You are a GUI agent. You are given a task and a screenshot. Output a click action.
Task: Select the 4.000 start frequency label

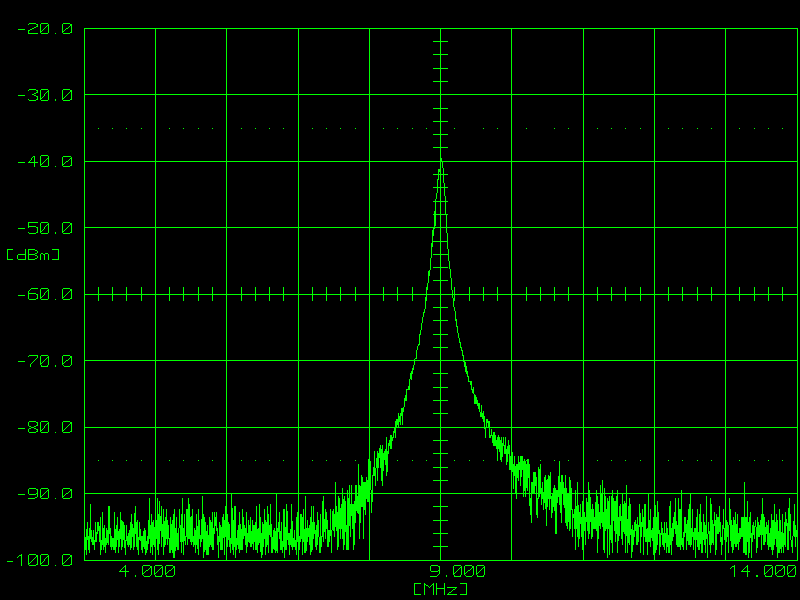(147, 572)
